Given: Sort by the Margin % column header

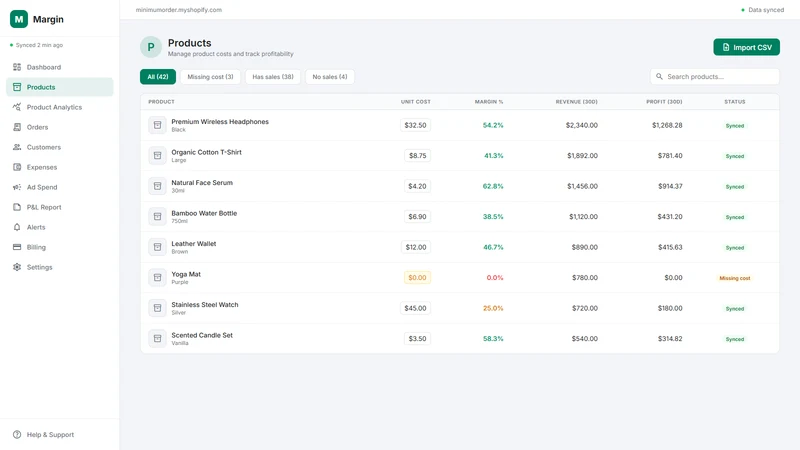Looking at the screenshot, I should tap(489, 102).
